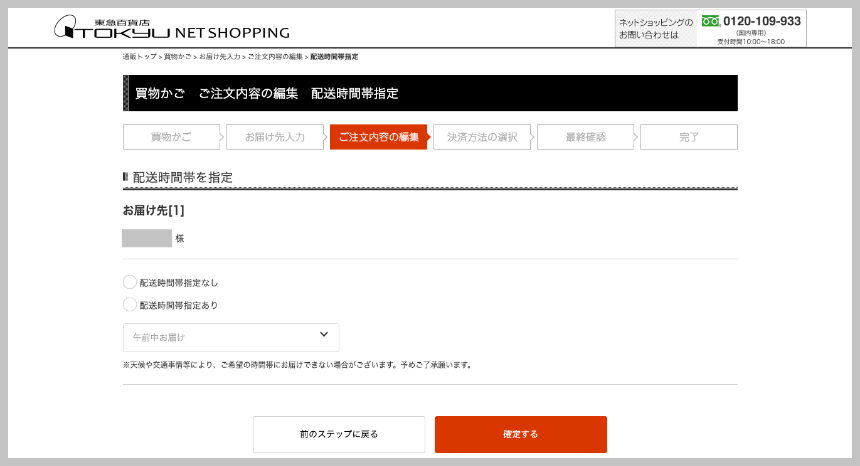This screenshot has width=860, height=466.
Task: Click the Tokyu Net Shopping logo
Action: [x=172, y=27]
